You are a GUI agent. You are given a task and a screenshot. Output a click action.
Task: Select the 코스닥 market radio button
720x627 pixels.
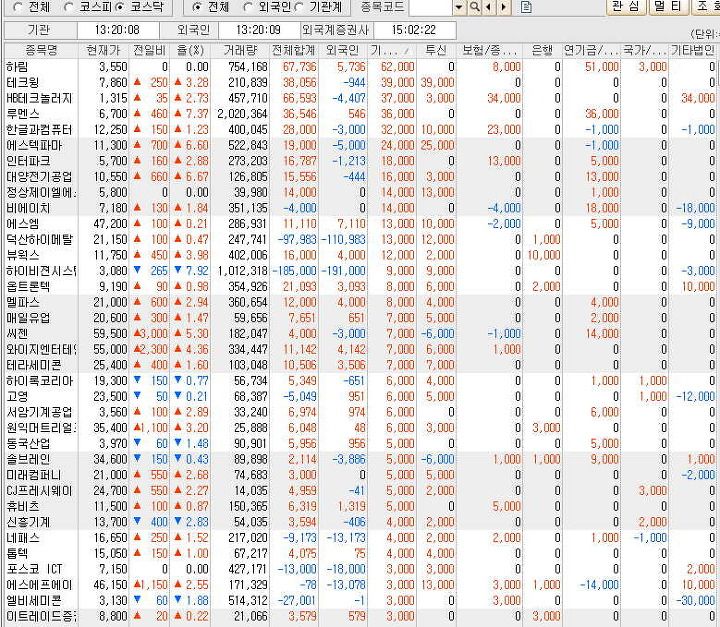[120, 7]
